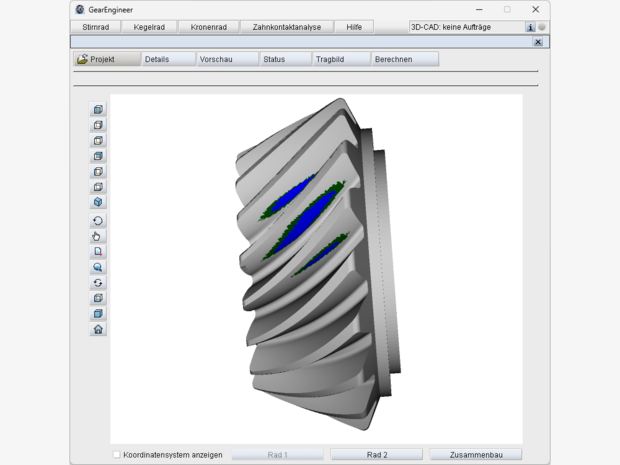
Task: Enable Koordinatensystem anzeigen checkbox
Action: click(x=117, y=455)
